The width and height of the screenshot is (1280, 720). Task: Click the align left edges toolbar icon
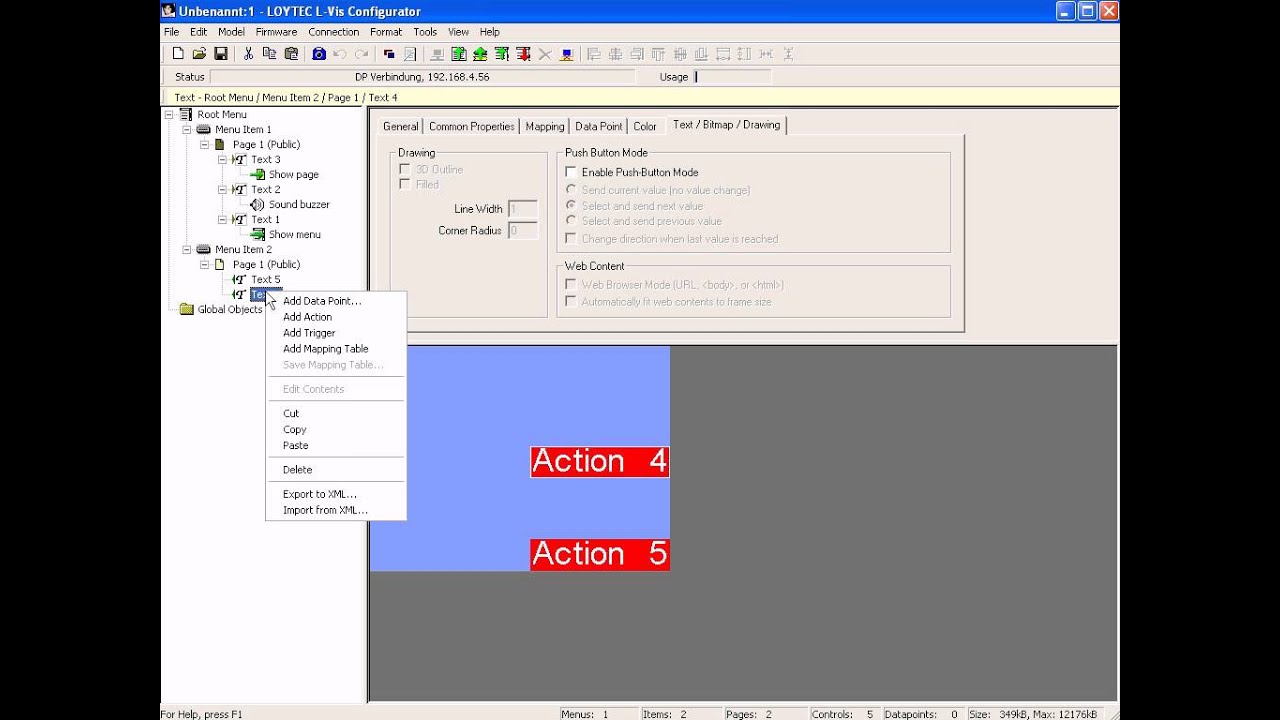pos(594,54)
